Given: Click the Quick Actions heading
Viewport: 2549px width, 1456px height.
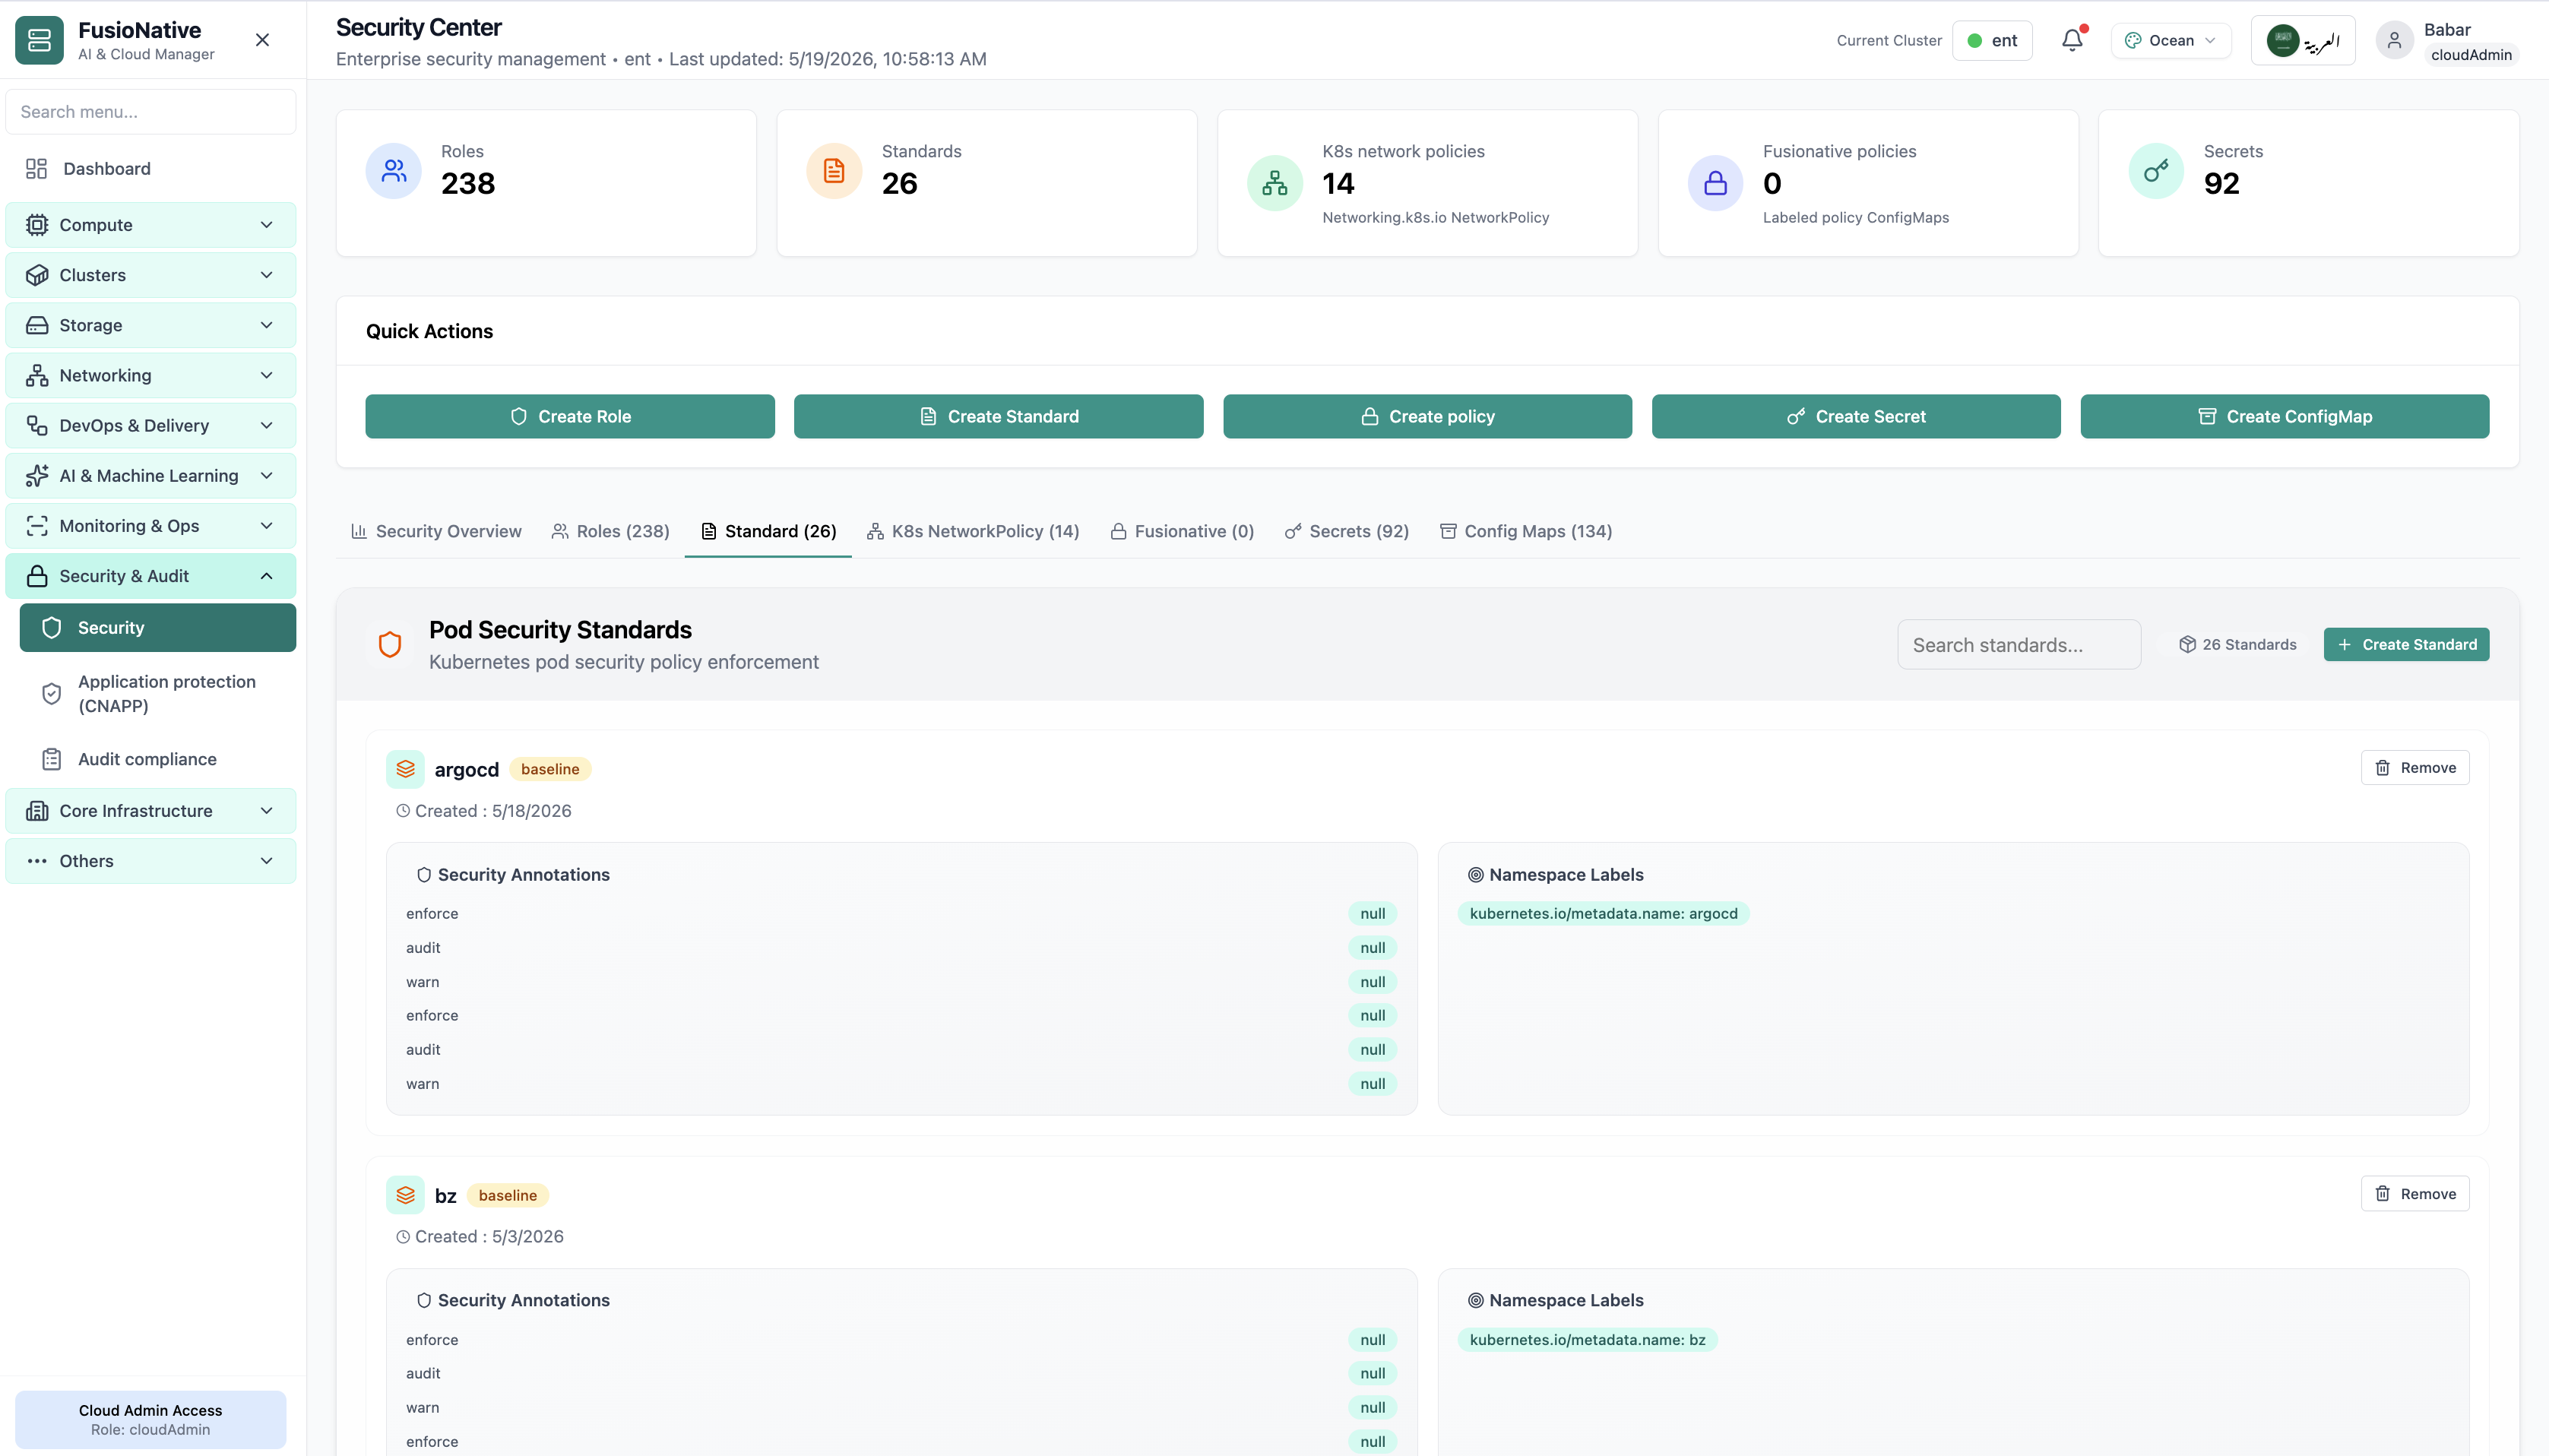Looking at the screenshot, I should tap(429, 331).
